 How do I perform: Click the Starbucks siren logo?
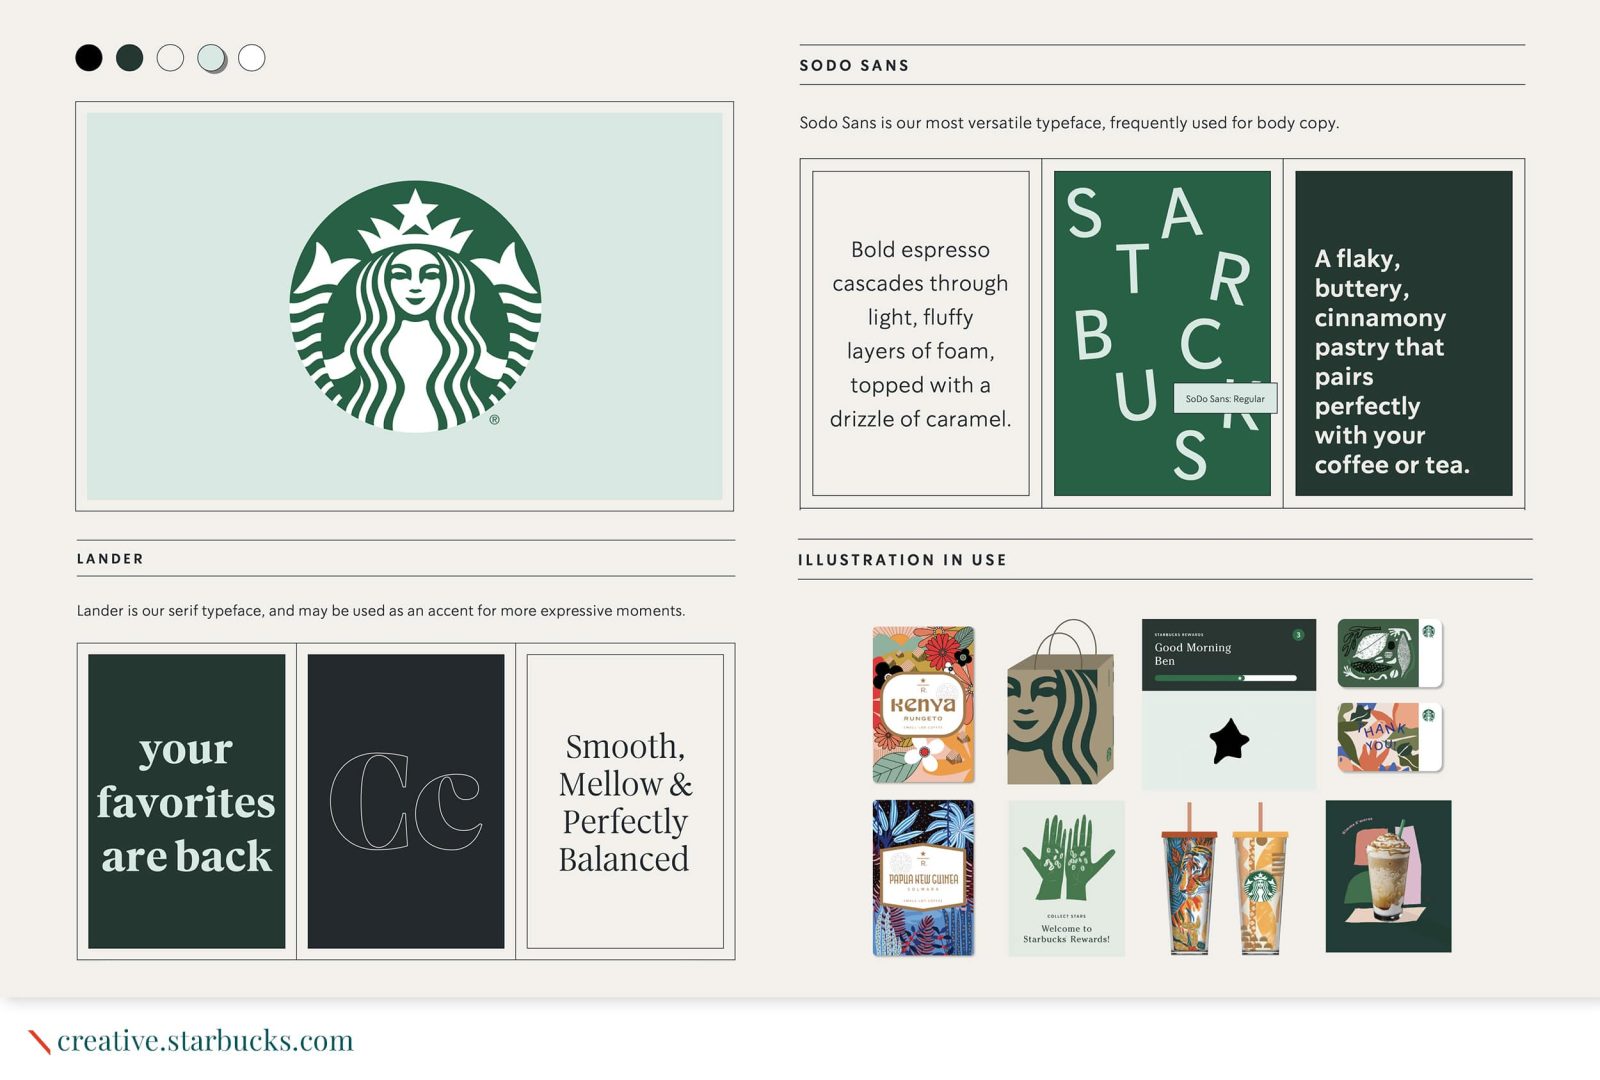pos(415,306)
